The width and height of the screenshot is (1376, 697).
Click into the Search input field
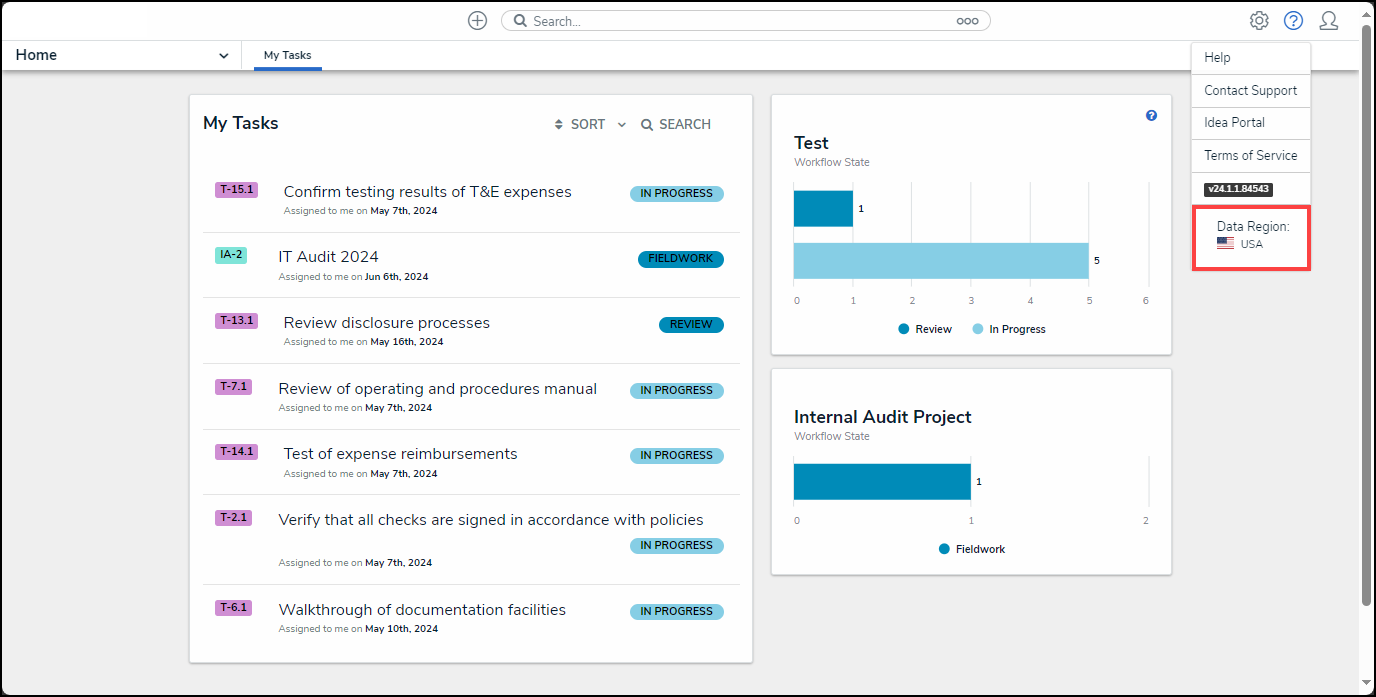click(x=740, y=21)
